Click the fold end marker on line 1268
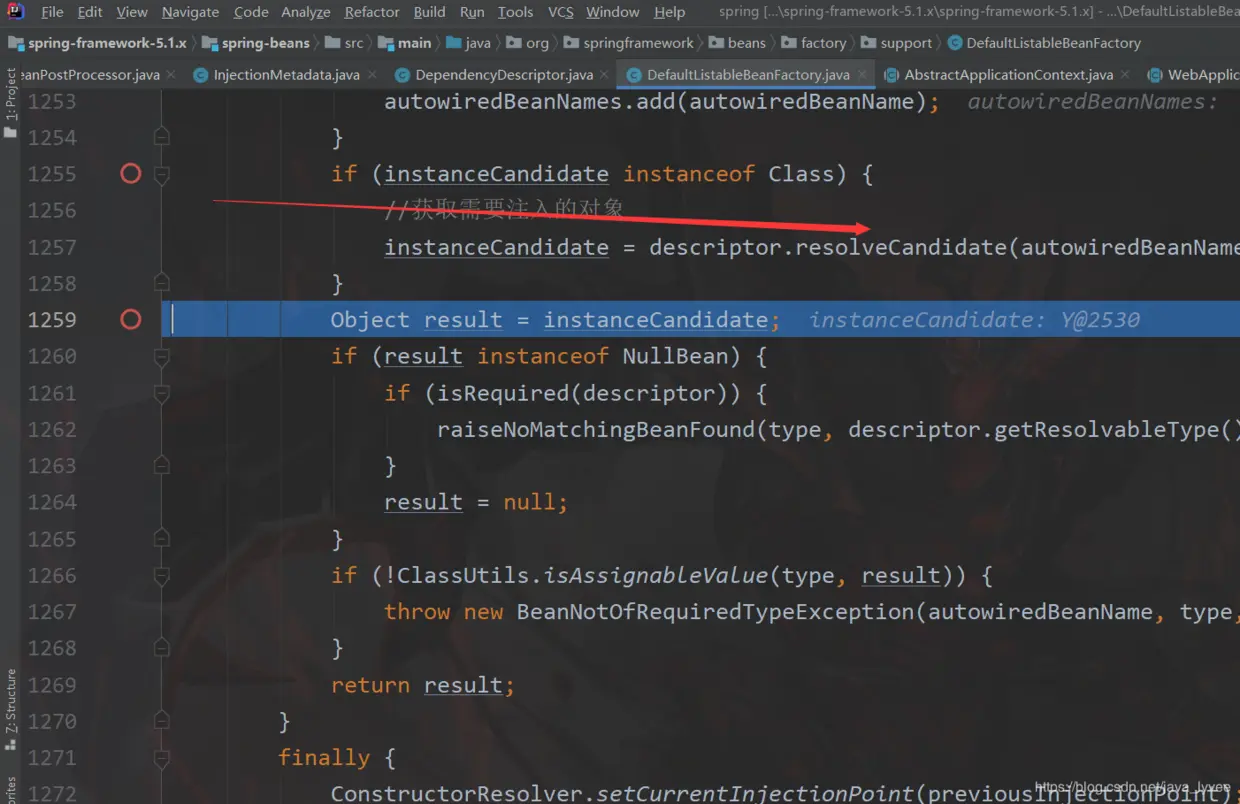1240x804 pixels. click(162, 648)
